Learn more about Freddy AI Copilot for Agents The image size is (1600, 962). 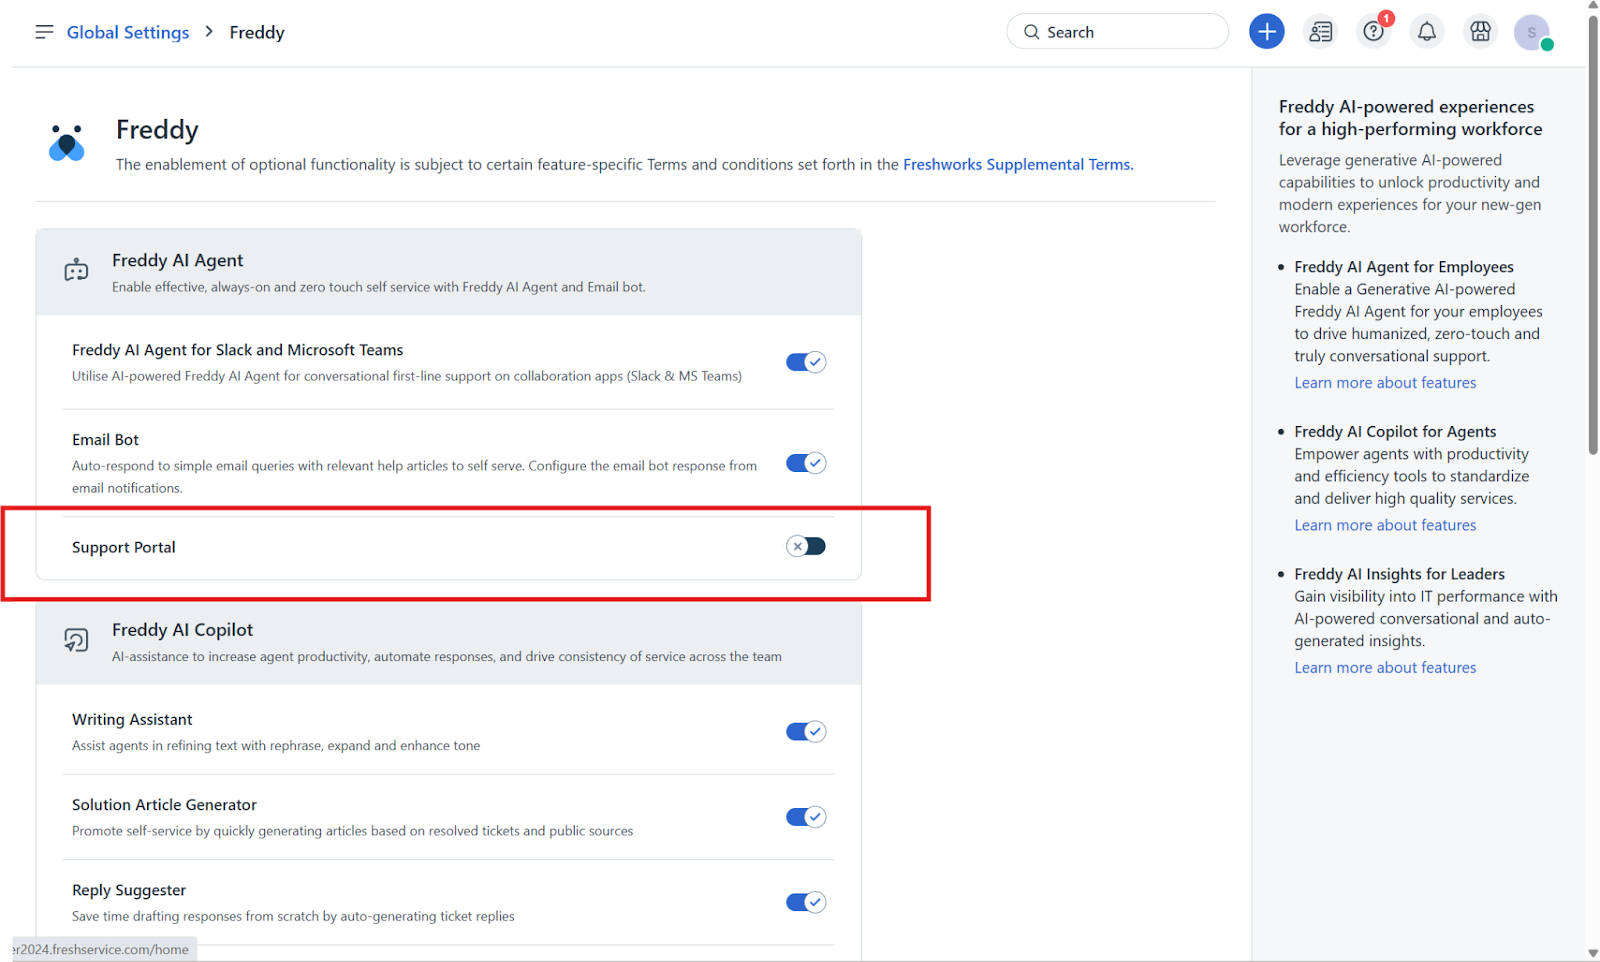coord(1385,525)
